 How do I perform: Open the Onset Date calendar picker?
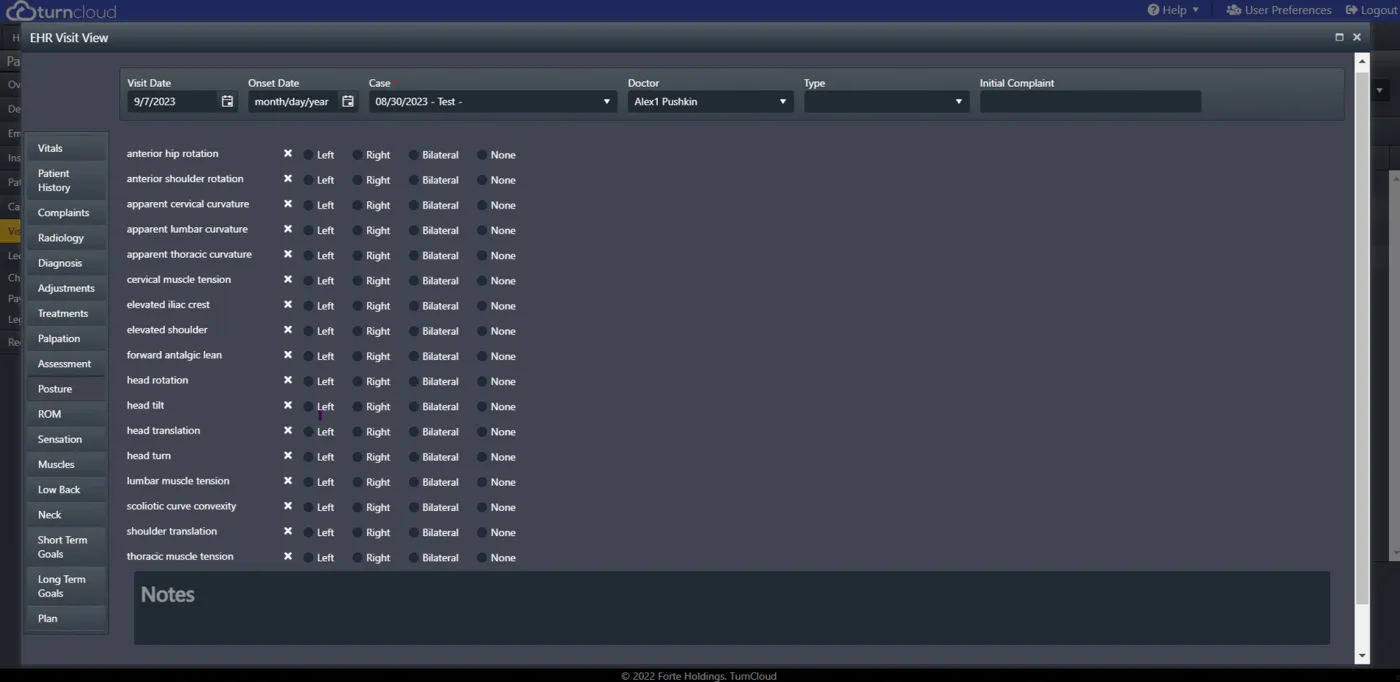(348, 102)
